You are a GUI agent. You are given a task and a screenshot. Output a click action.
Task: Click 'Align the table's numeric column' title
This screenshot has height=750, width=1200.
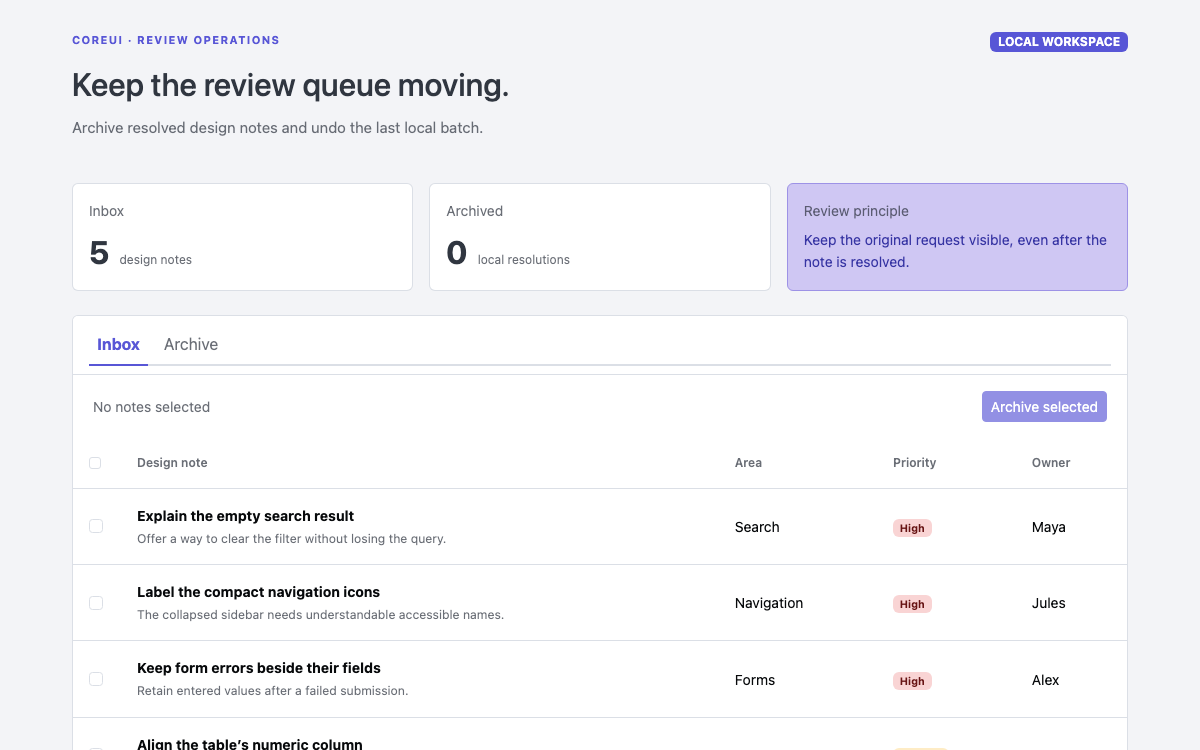pos(250,744)
